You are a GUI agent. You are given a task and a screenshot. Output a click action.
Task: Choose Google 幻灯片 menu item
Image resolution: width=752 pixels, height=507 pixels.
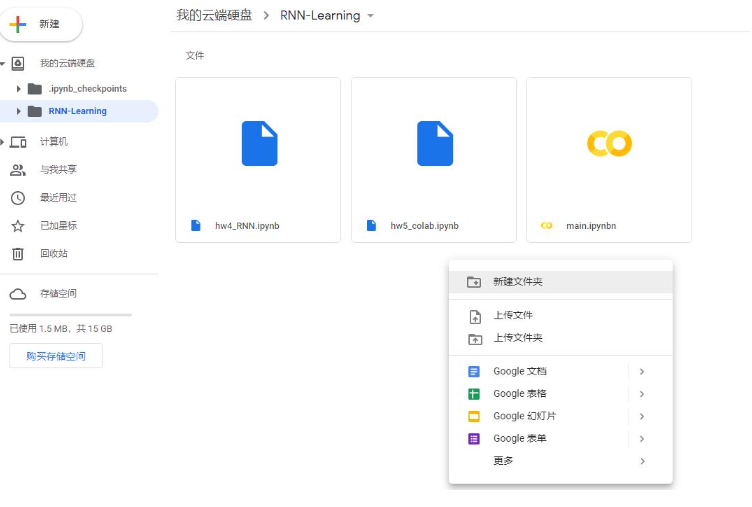tap(561, 416)
